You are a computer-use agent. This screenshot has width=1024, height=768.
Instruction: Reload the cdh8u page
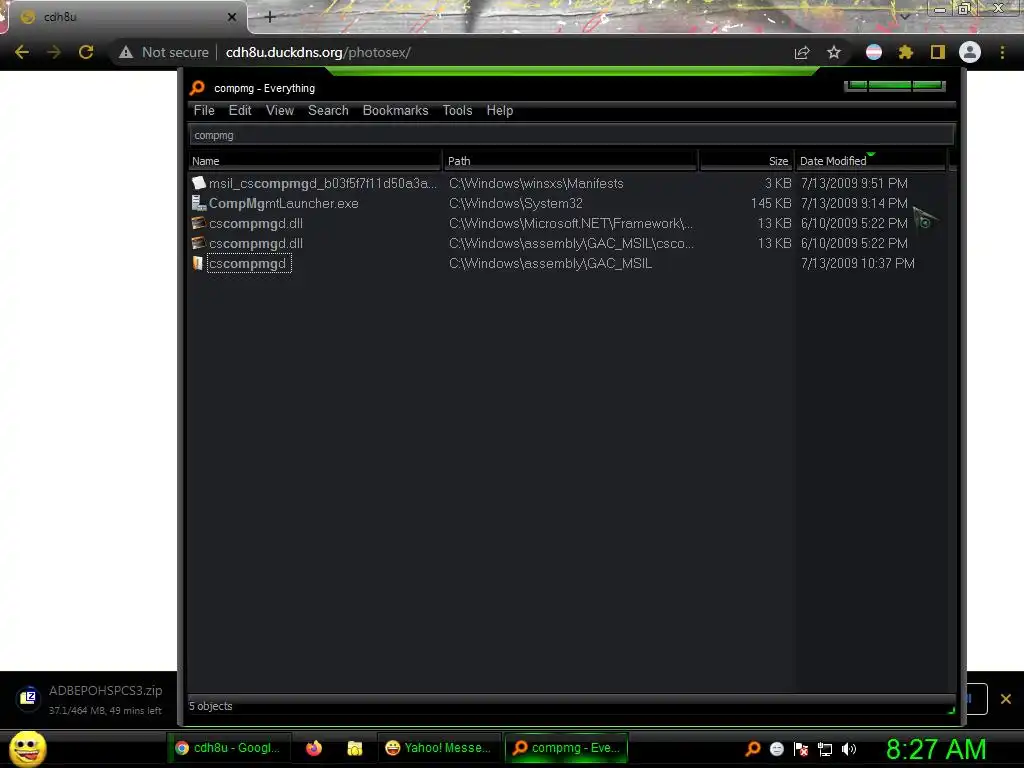click(x=86, y=52)
